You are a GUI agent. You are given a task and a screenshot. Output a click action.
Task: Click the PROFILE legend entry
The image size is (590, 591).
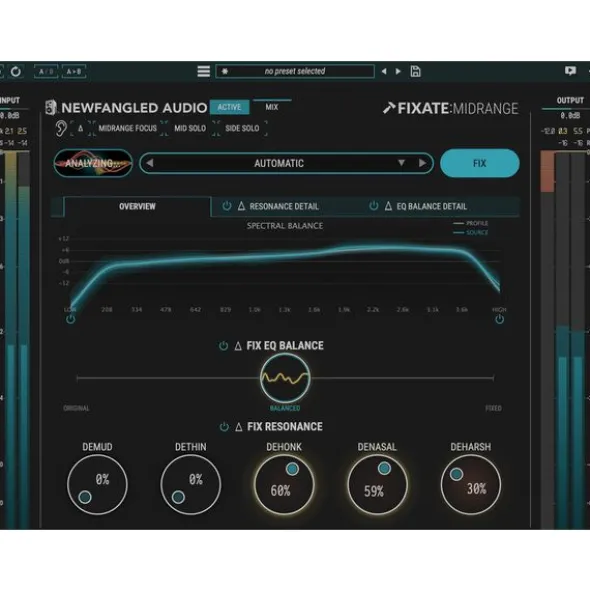pyautogui.click(x=471, y=223)
